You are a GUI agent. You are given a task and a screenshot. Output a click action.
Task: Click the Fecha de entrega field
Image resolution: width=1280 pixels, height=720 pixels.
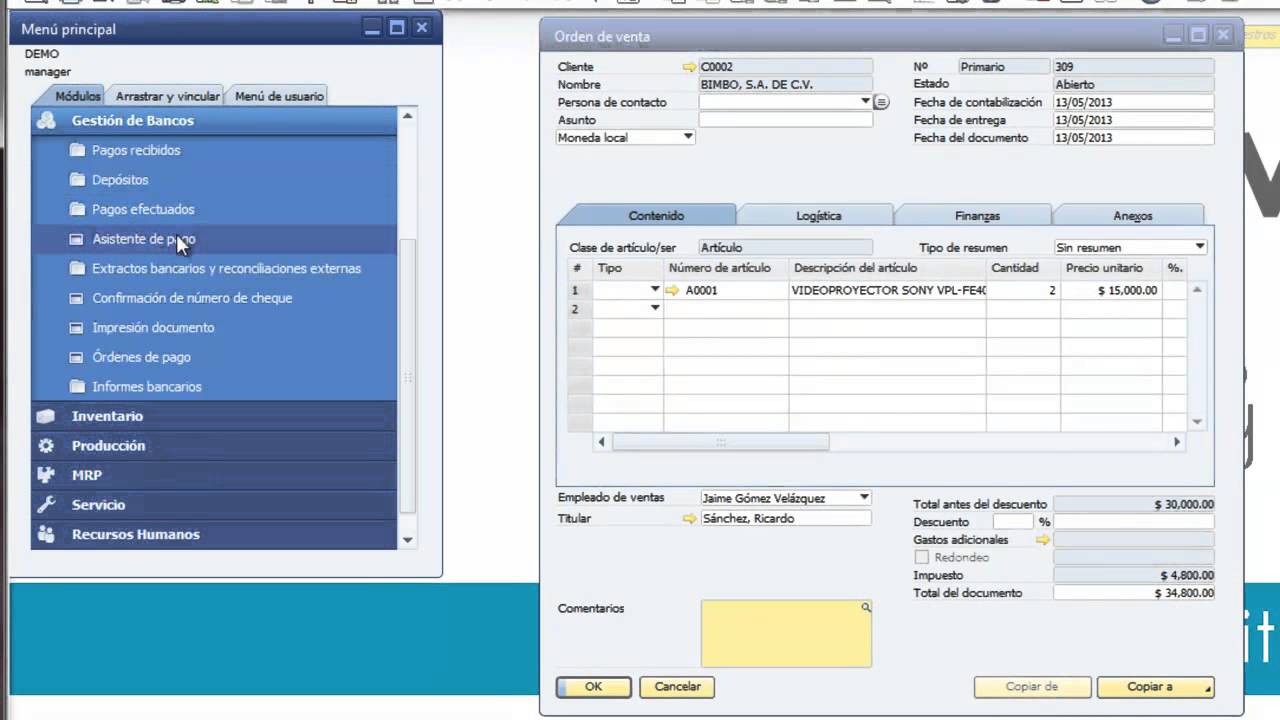click(x=1134, y=120)
